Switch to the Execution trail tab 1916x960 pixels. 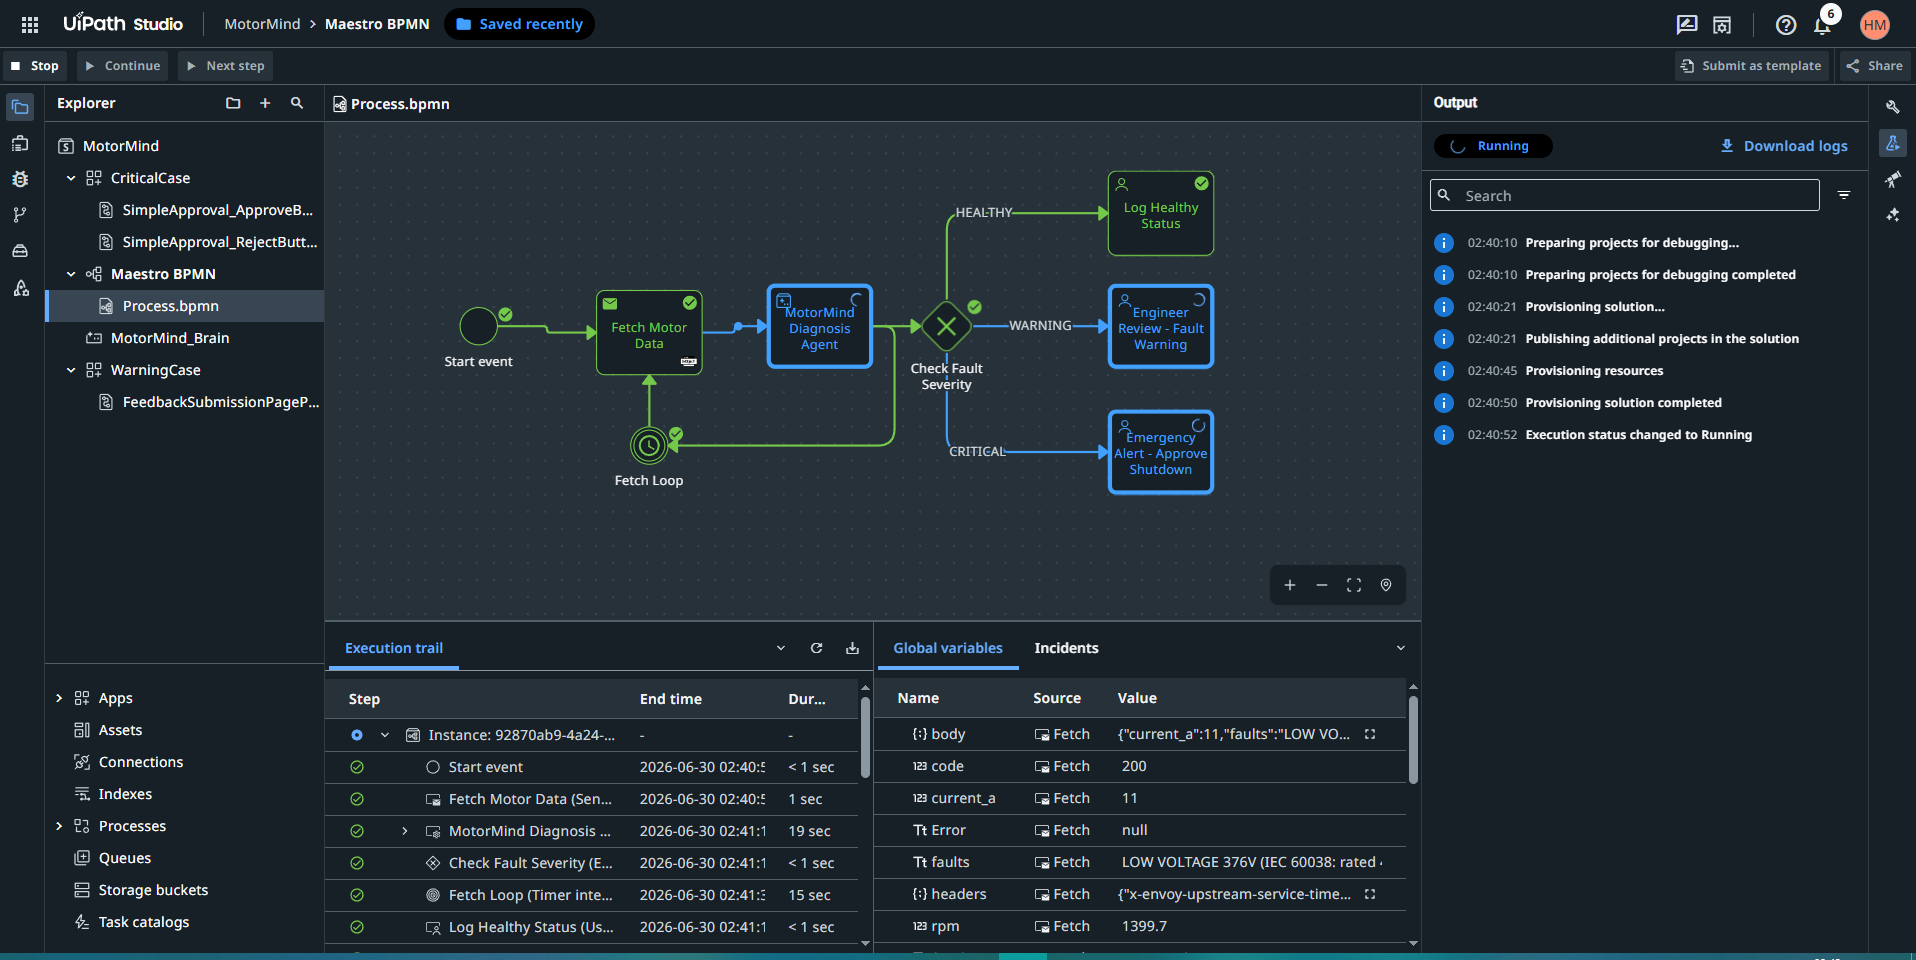point(394,648)
